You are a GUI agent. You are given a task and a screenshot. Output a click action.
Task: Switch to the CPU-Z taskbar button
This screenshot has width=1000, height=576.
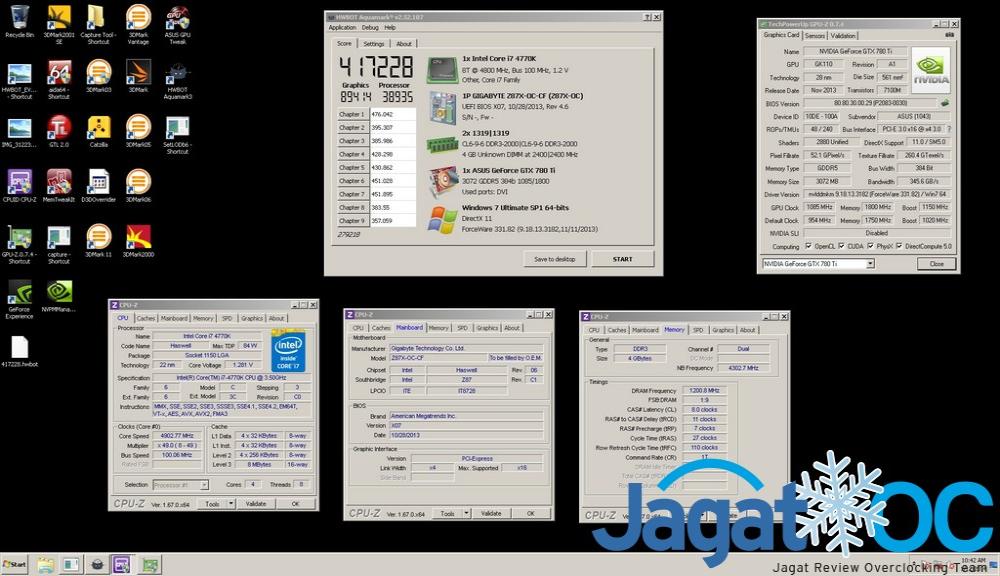[121, 565]
